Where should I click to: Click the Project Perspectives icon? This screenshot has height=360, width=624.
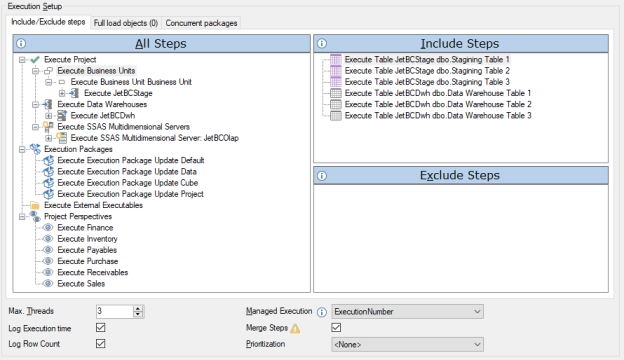point(35,216)
